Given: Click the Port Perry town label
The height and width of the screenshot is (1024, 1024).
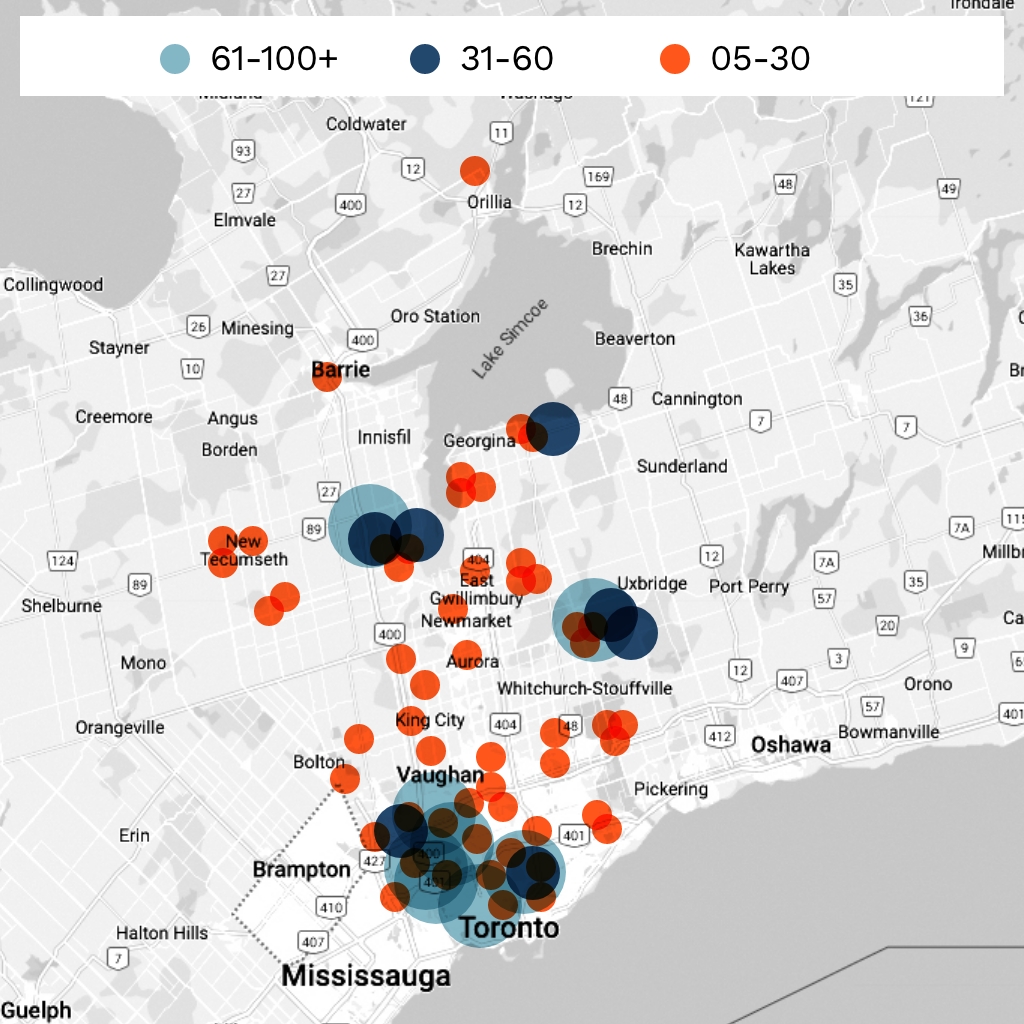Looking at the screenshot, I should (749, 586).
